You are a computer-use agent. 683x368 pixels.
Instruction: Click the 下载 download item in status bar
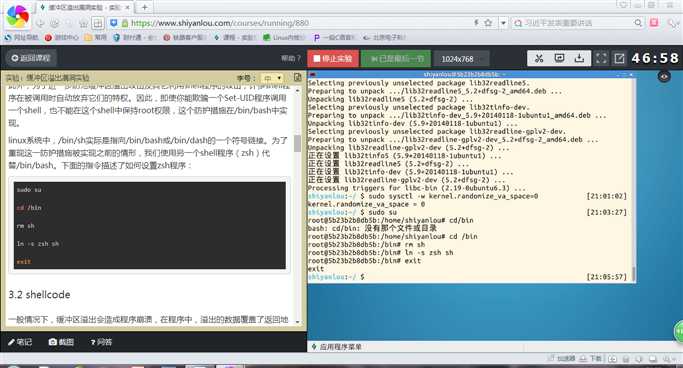point(591,358)
